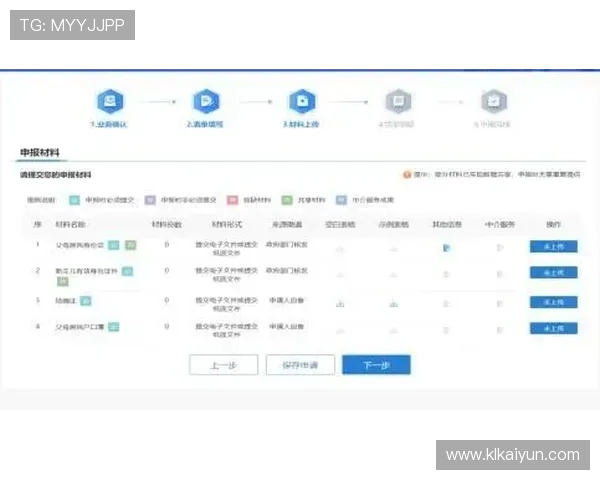600x480 pixels.
Task: Click the red 容缺材料 legend icon
Action: 232,200
